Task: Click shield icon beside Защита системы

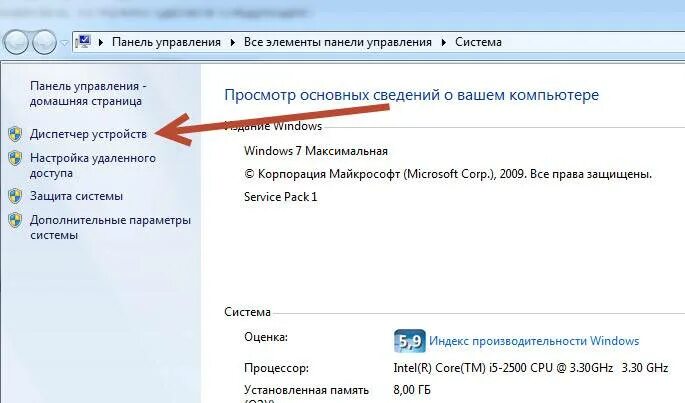Action: coord(15,196)
